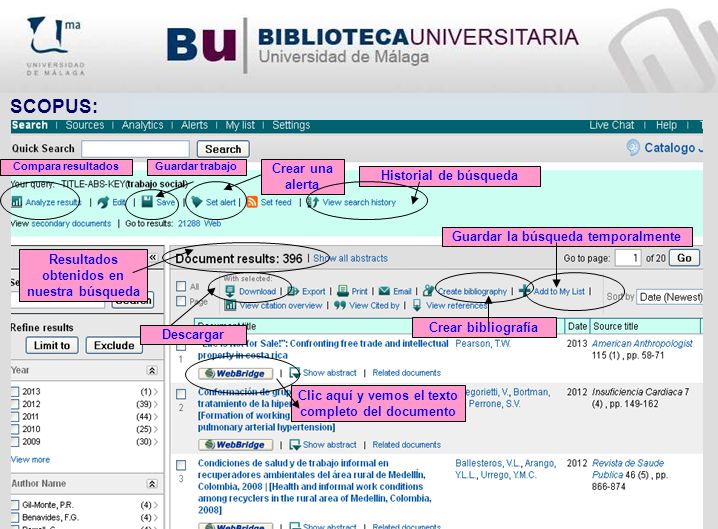Expand the 2013 year arrow
The height and width of the screenshot is (529, 718).
click(x=156, y=392)
